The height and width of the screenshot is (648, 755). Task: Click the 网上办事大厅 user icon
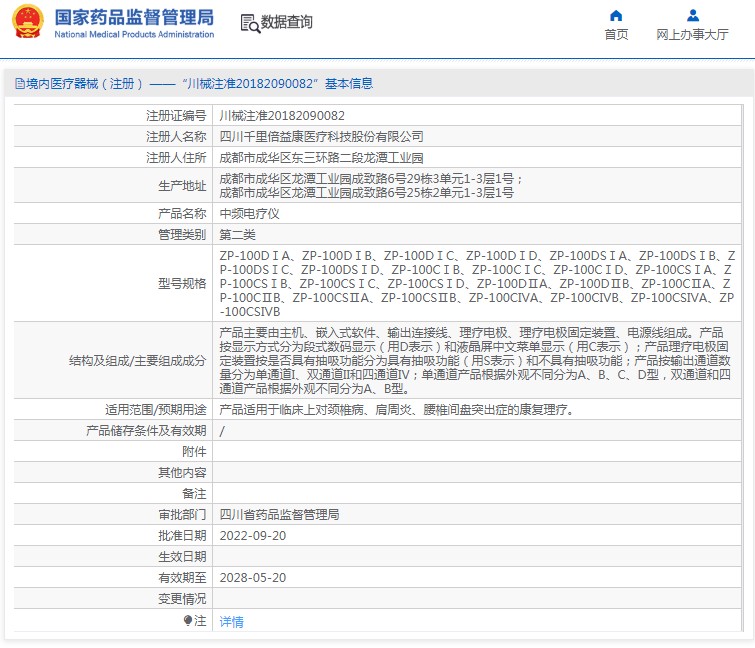[x=693, y=16]
